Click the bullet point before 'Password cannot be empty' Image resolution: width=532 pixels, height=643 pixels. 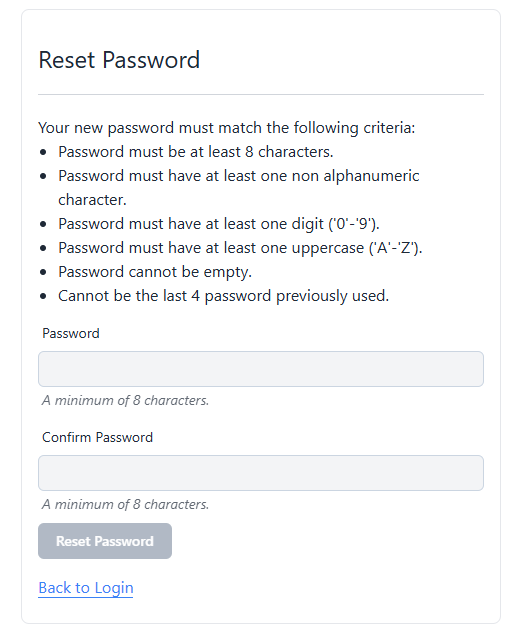[x=43, y=272]
